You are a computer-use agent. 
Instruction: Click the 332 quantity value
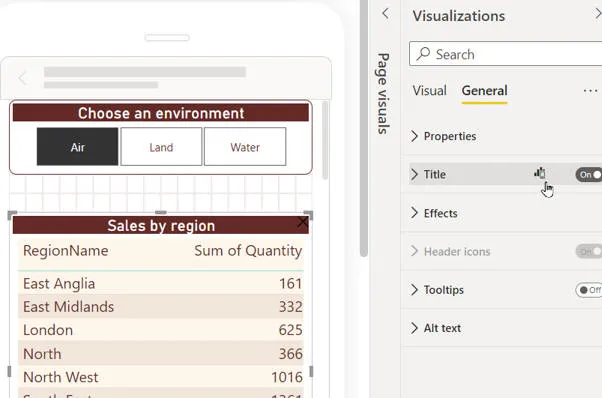(291, 307)
